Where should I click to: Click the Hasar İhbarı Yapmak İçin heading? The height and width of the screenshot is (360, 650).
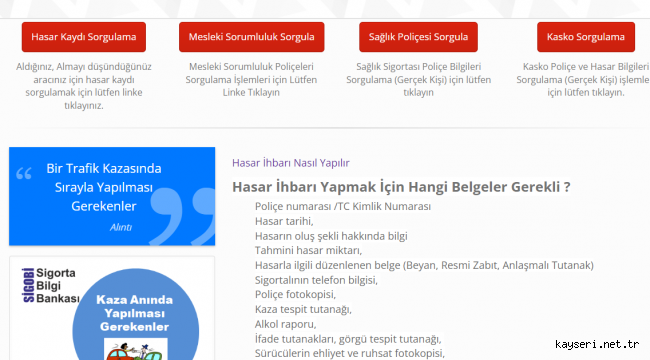401,187
